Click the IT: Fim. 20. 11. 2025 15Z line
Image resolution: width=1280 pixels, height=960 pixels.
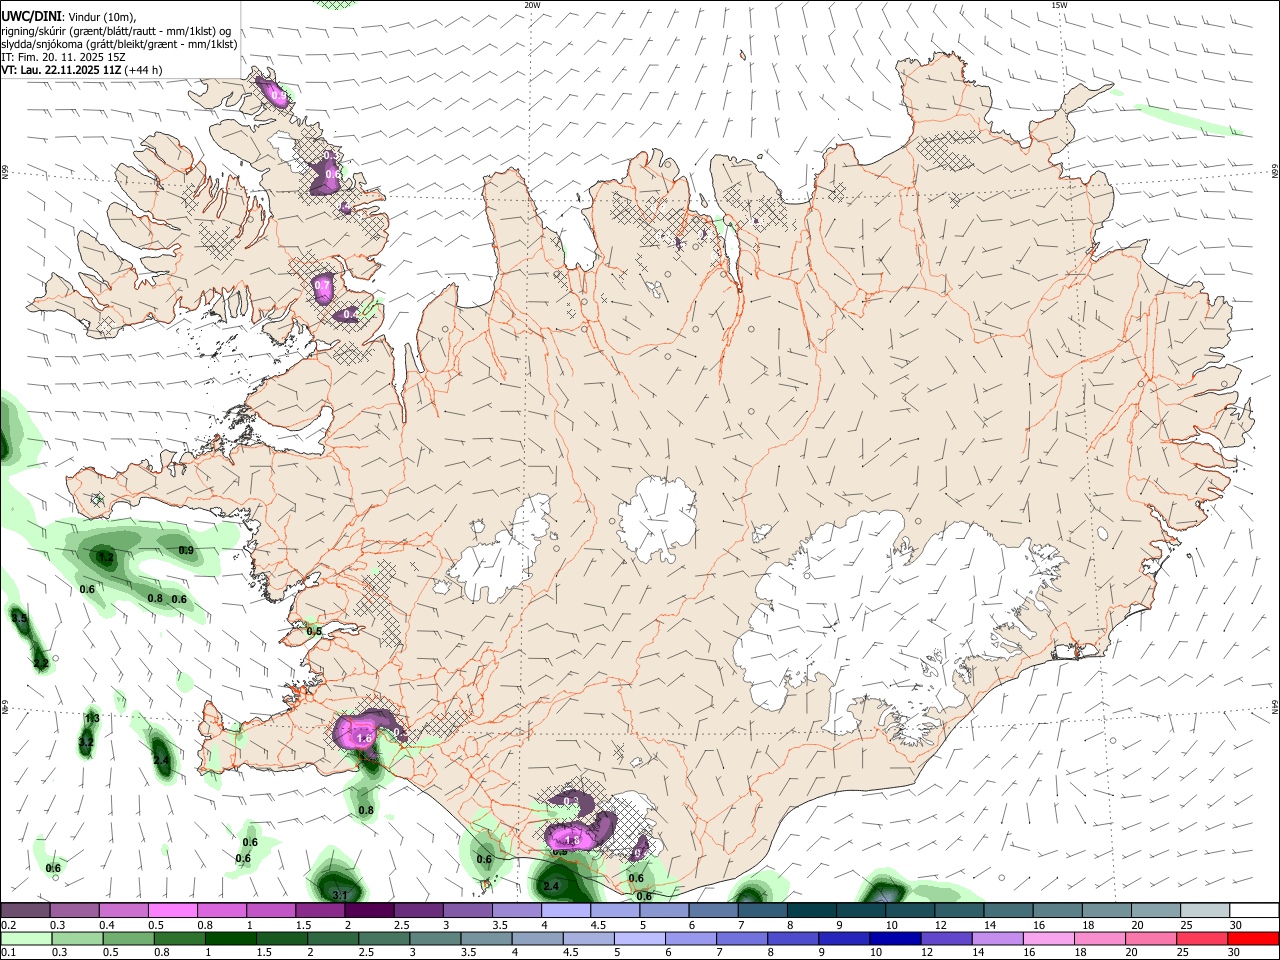(63, 57)
